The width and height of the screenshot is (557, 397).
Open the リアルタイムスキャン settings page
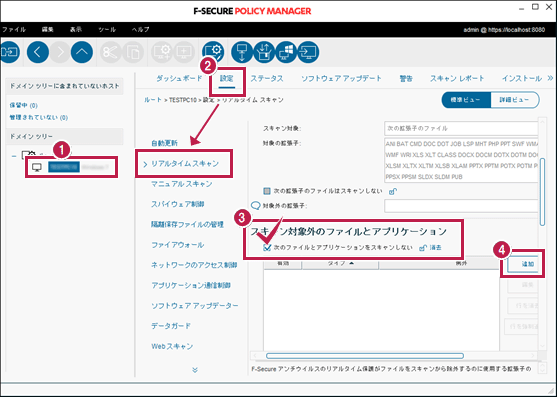pos(185,164)
